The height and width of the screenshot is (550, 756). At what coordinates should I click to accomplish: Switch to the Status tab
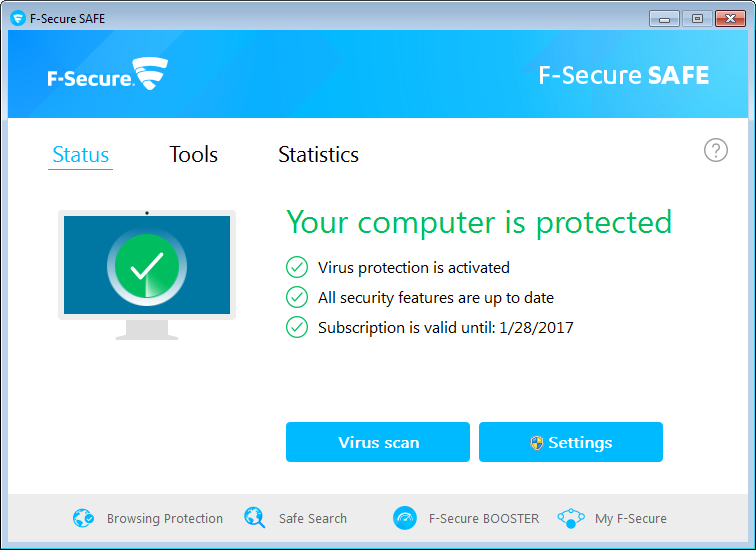click(80, 155)
